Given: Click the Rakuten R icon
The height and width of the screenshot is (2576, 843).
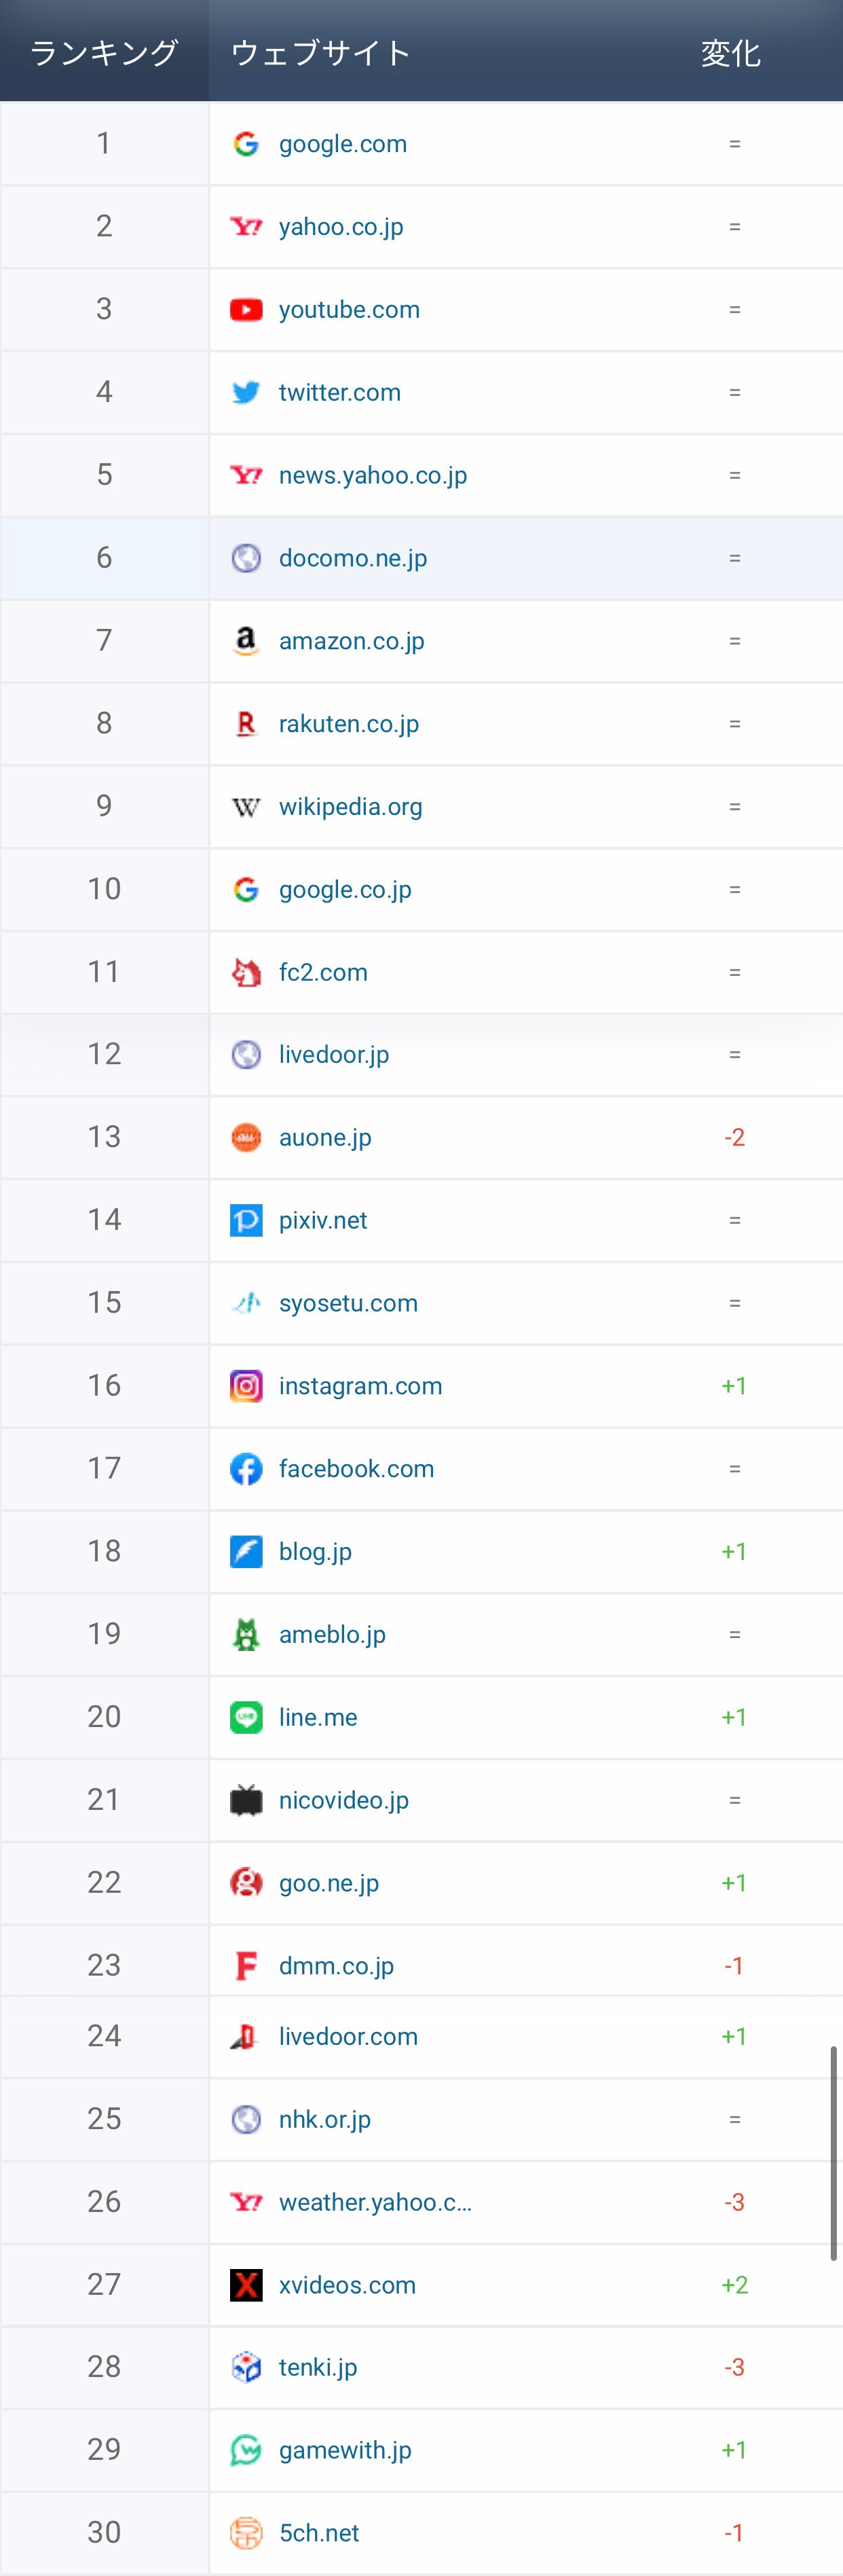Looking at the screenshot, I should 246,724.
